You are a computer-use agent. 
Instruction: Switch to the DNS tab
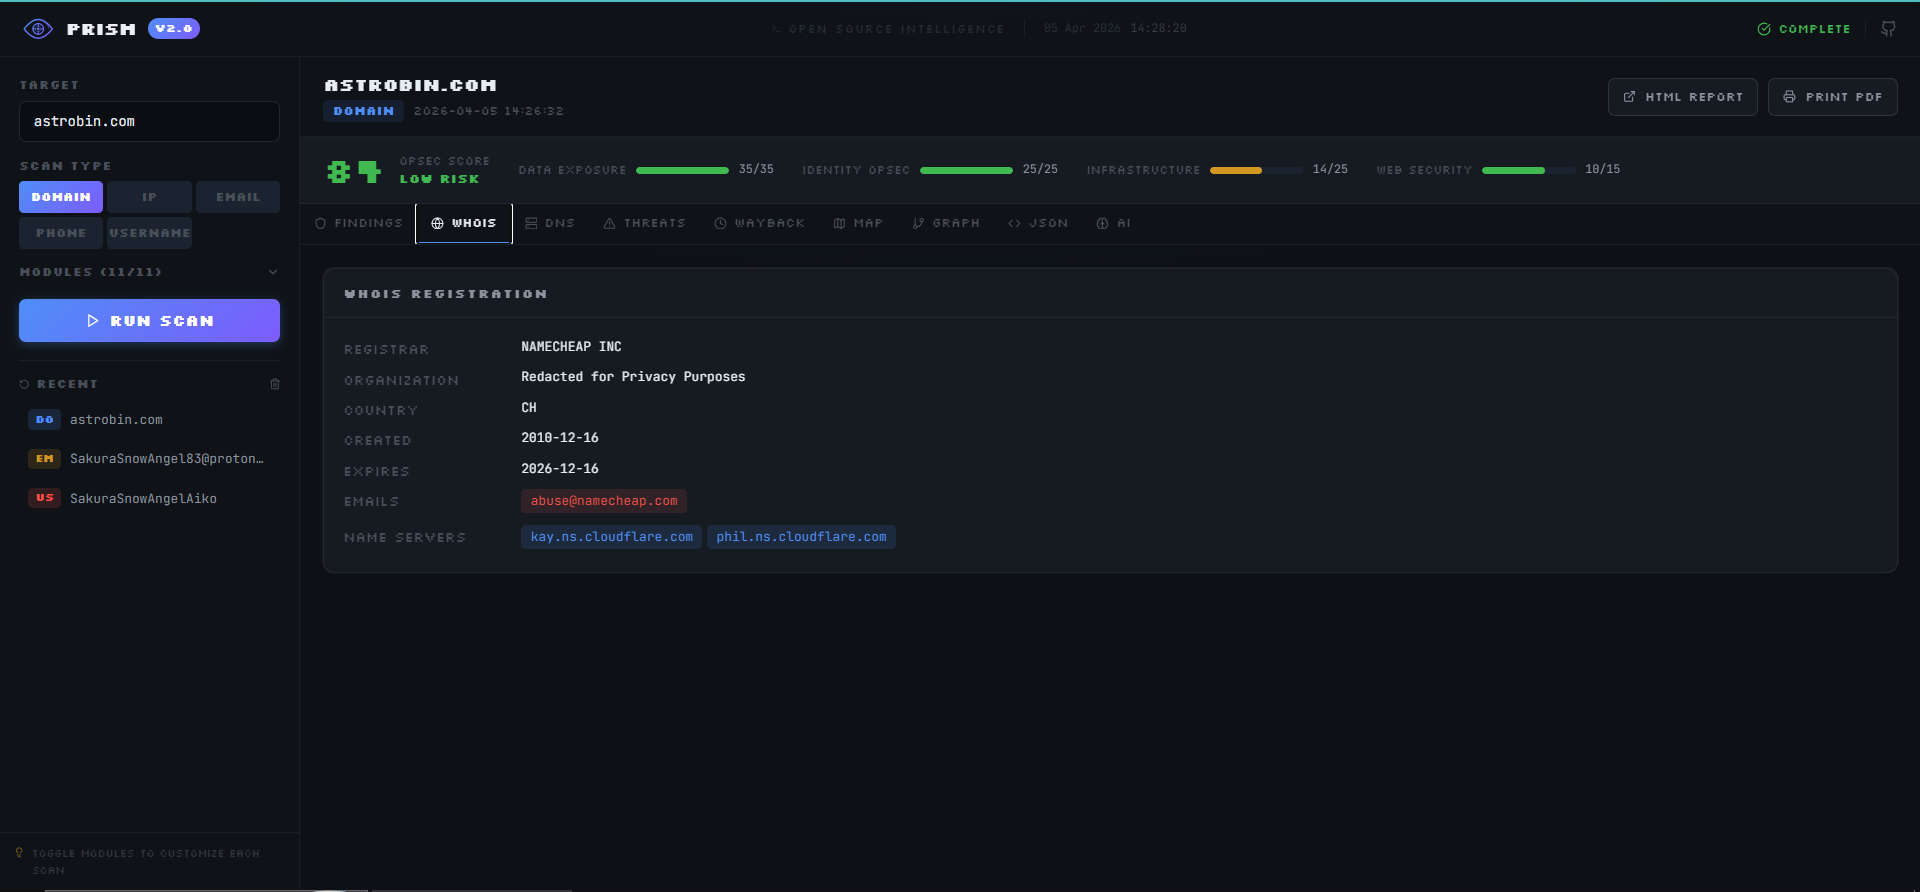click(550, 224)
